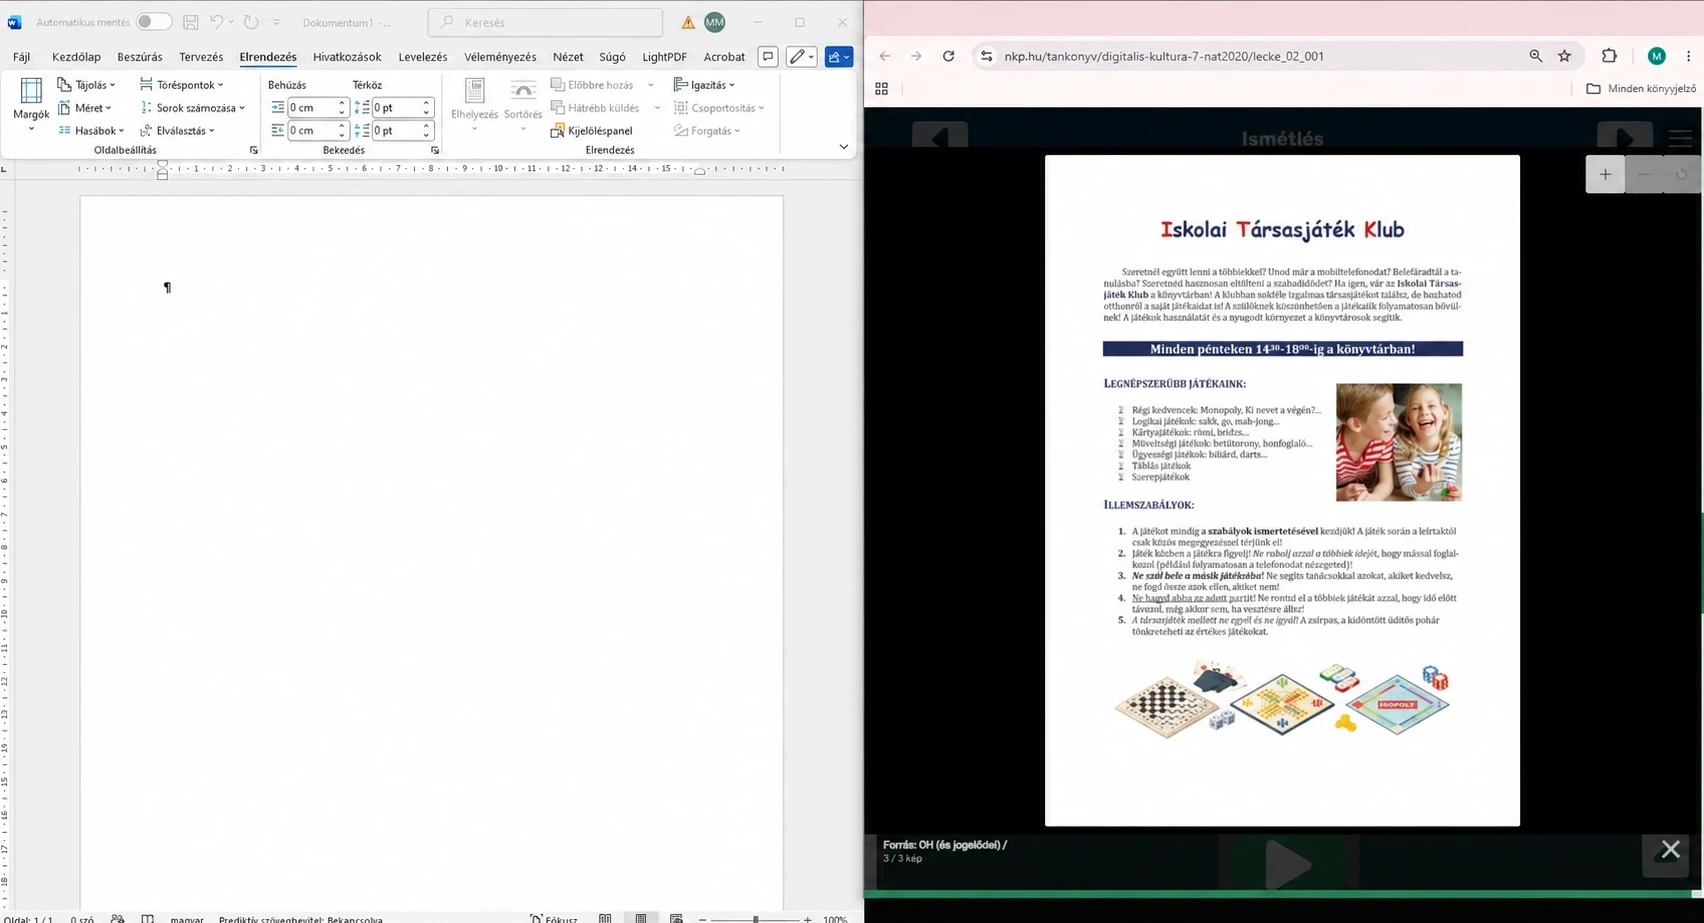Switch to Fókusz focus mode
1704x923 pixels.
[x=554, y=919]
